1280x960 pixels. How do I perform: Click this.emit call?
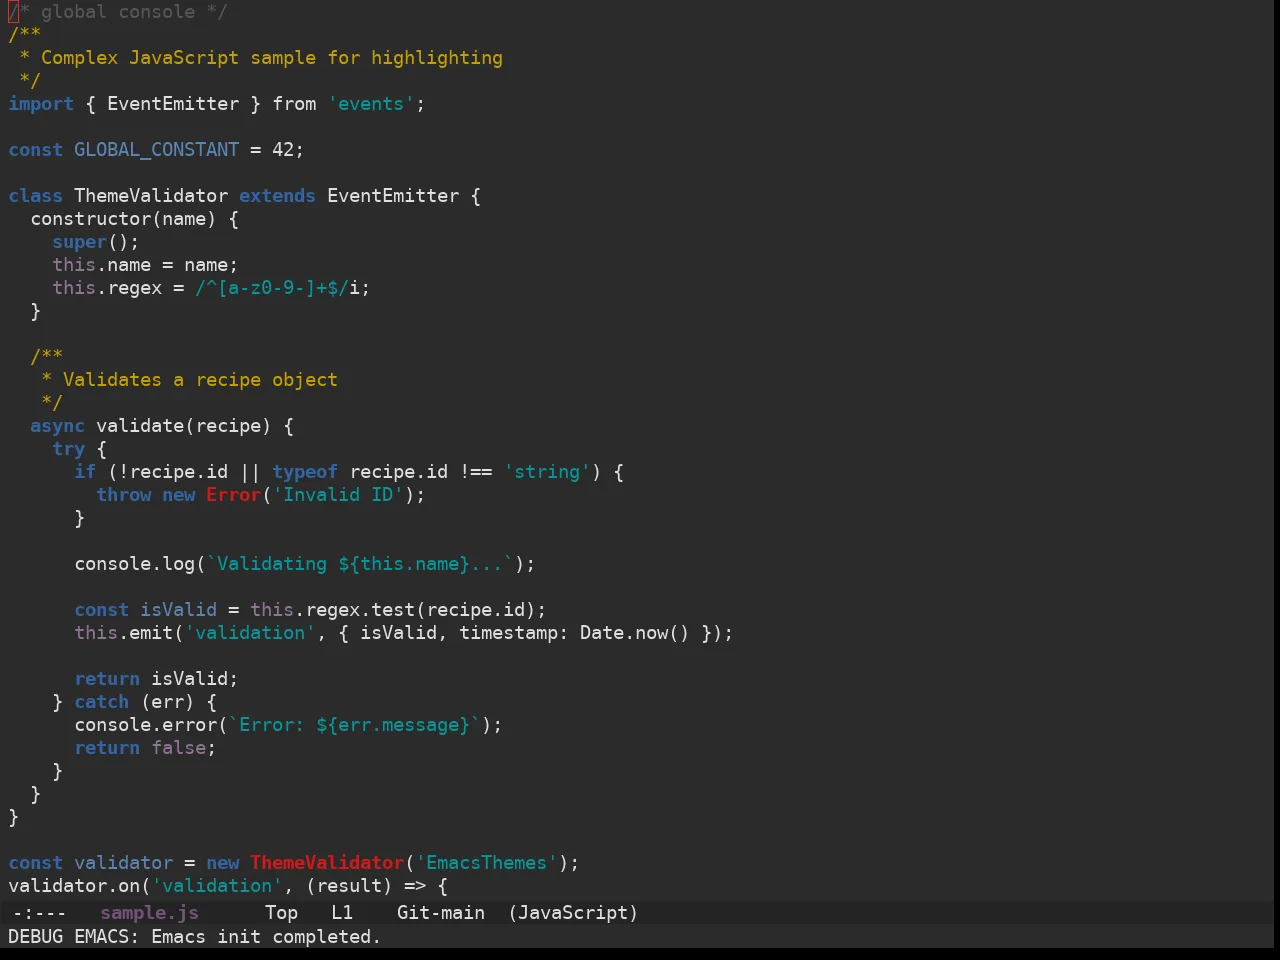click(x=123, y=633)
